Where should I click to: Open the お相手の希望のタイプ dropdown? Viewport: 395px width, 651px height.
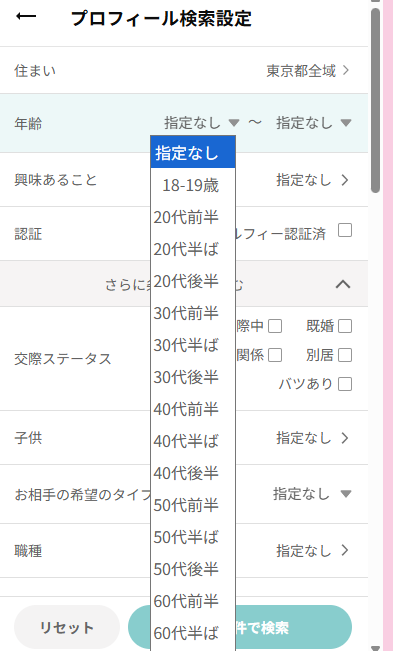pos(312,494)
